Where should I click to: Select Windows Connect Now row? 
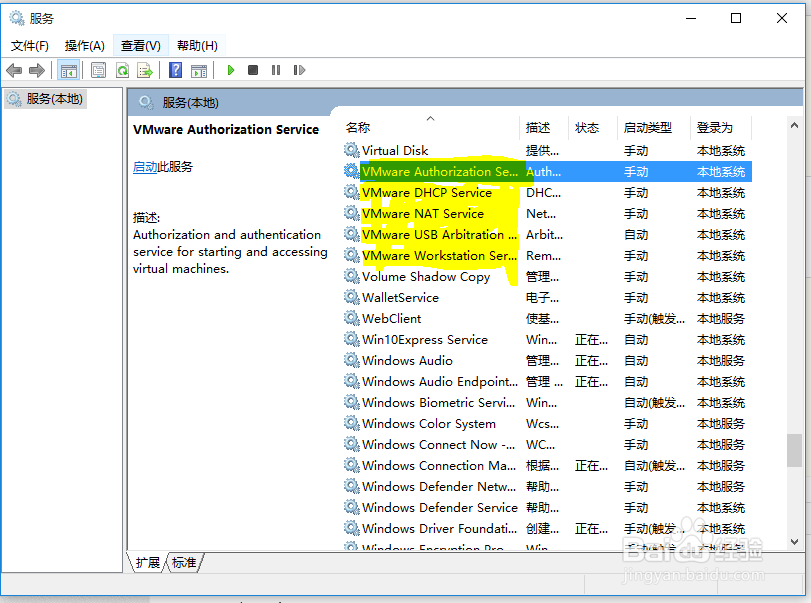pyautogui.click(x=547, y=445)
